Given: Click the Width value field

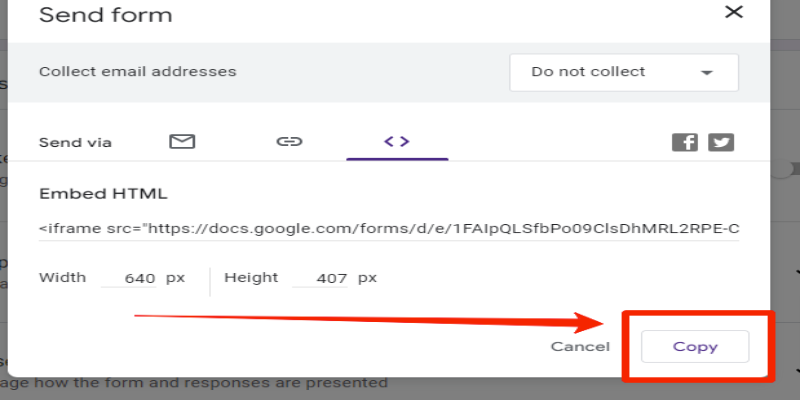Looking at the screenshot, I should click(129, 279).
